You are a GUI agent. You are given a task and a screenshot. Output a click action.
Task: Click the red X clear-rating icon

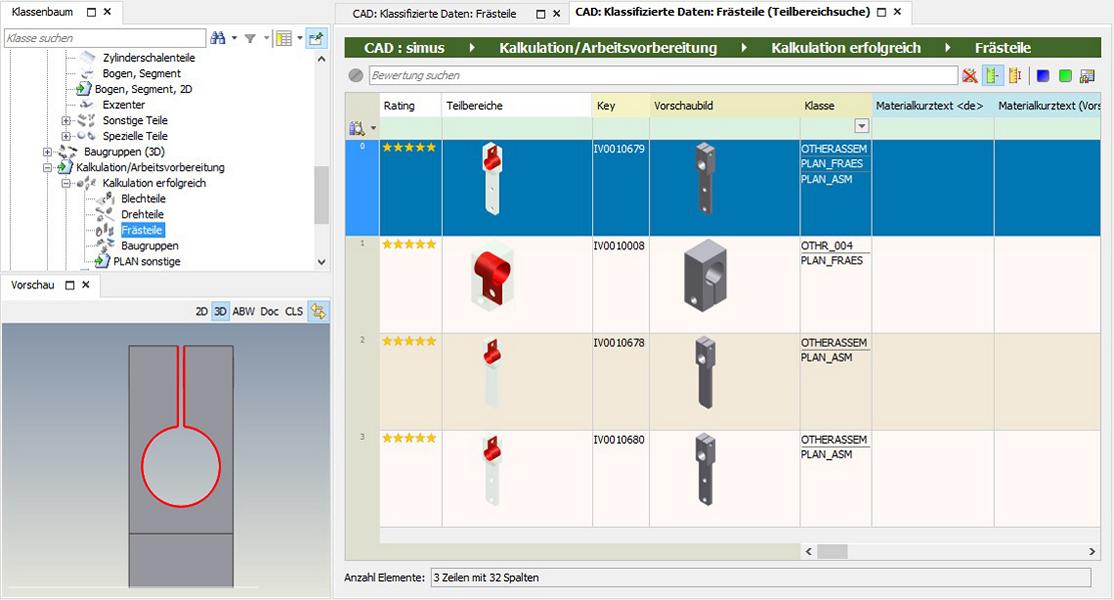[969, 75]
